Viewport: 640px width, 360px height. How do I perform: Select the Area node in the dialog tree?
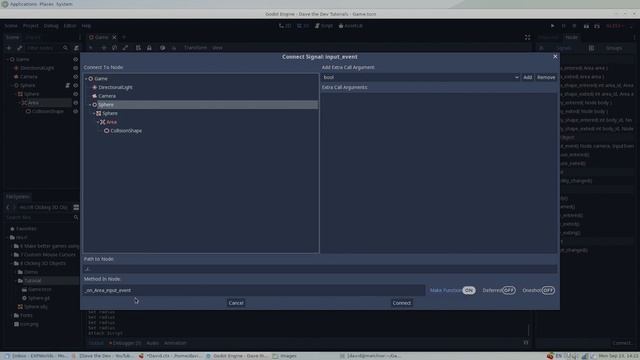coord(111,122)
